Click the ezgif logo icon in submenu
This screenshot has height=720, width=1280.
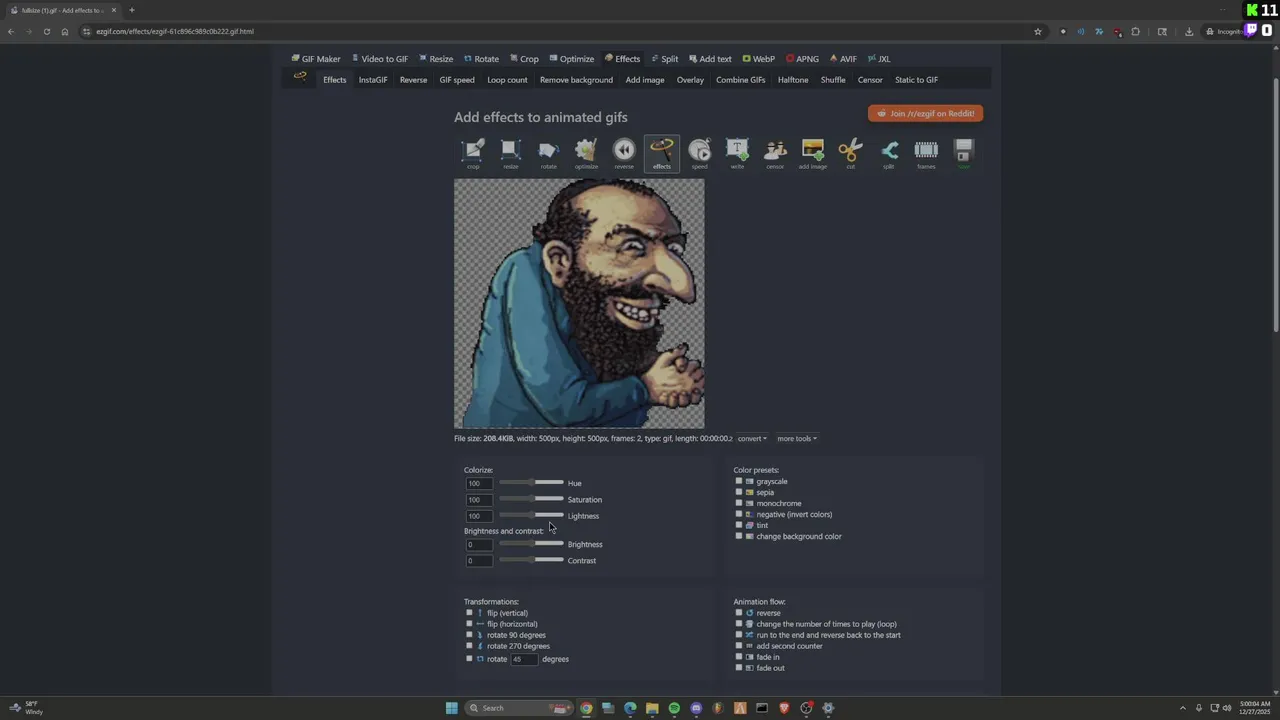point(300,77)
